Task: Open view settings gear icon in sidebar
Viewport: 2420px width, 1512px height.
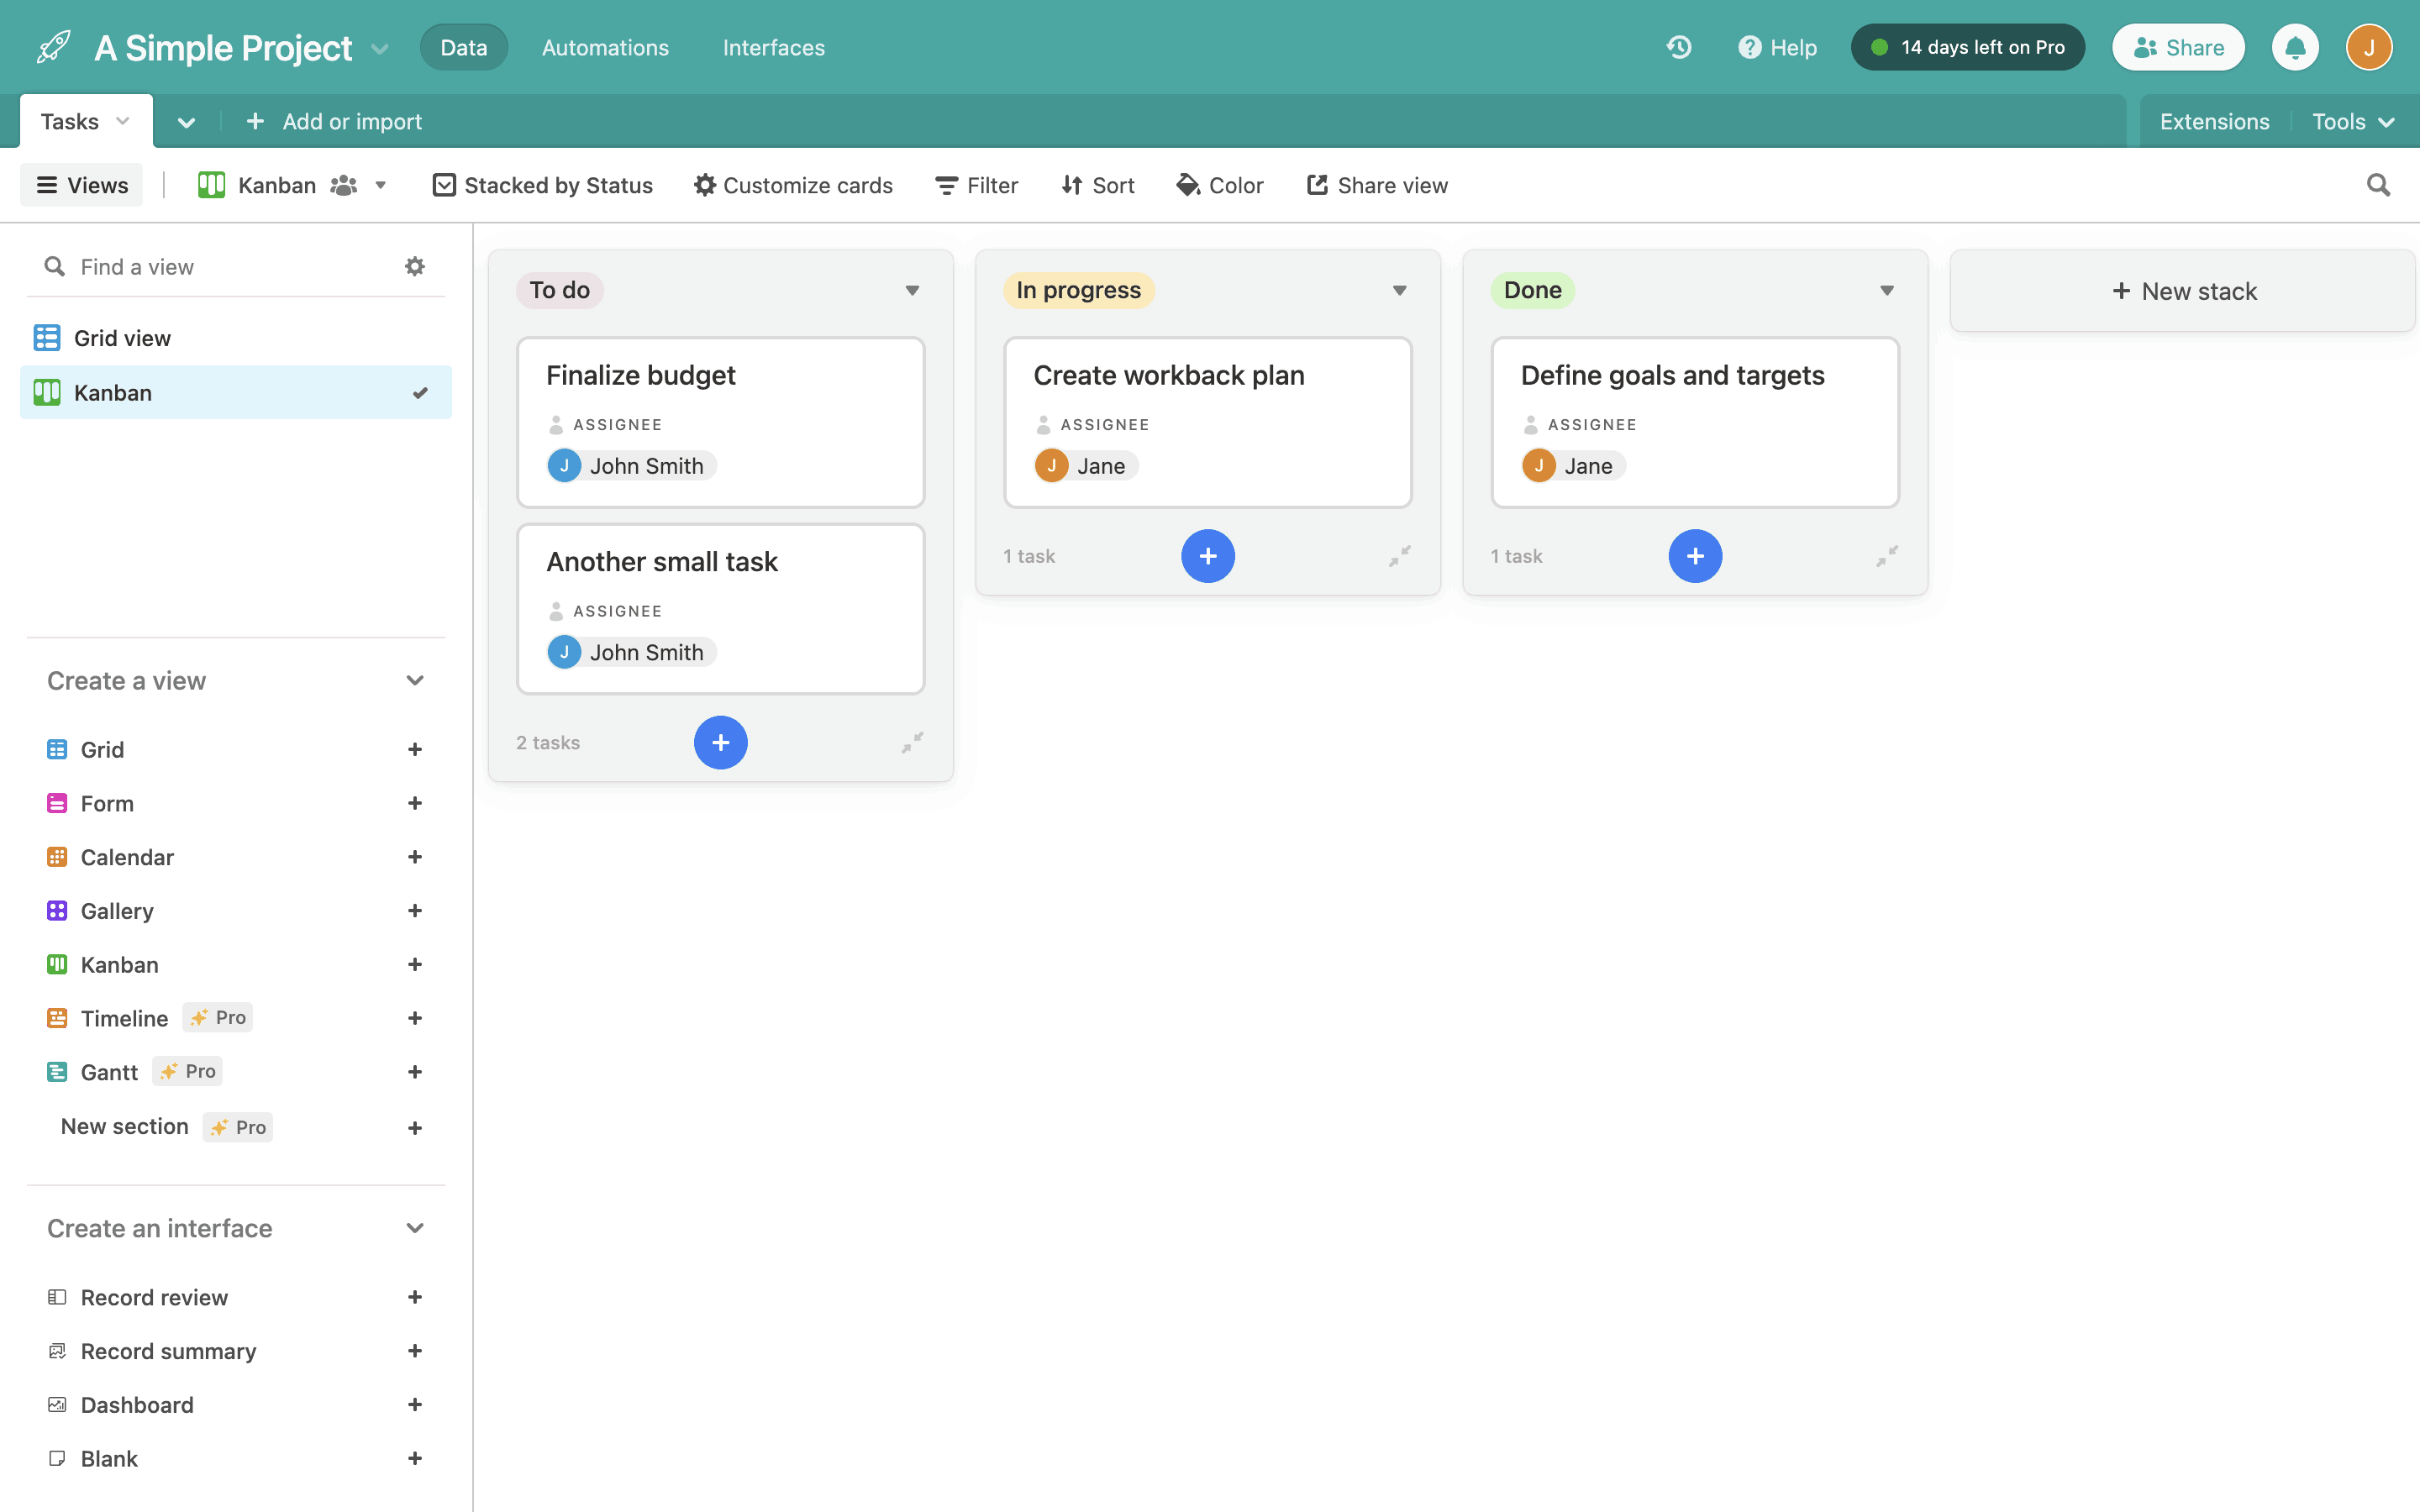Action: coord(414,266)
